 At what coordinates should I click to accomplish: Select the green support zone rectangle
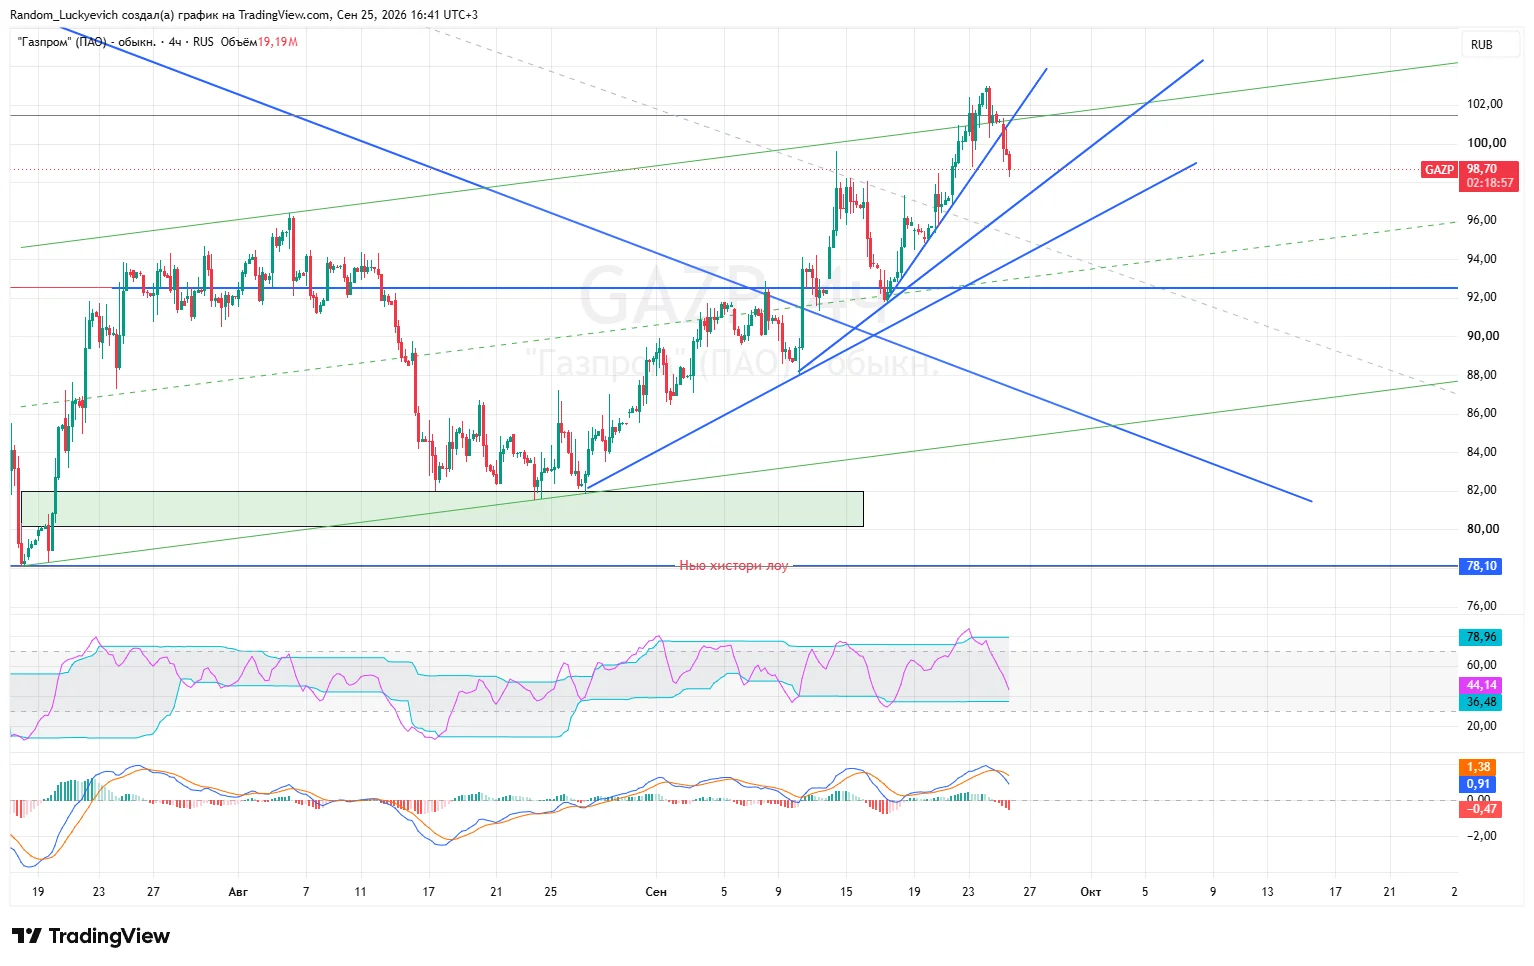[x=442, y=509]
